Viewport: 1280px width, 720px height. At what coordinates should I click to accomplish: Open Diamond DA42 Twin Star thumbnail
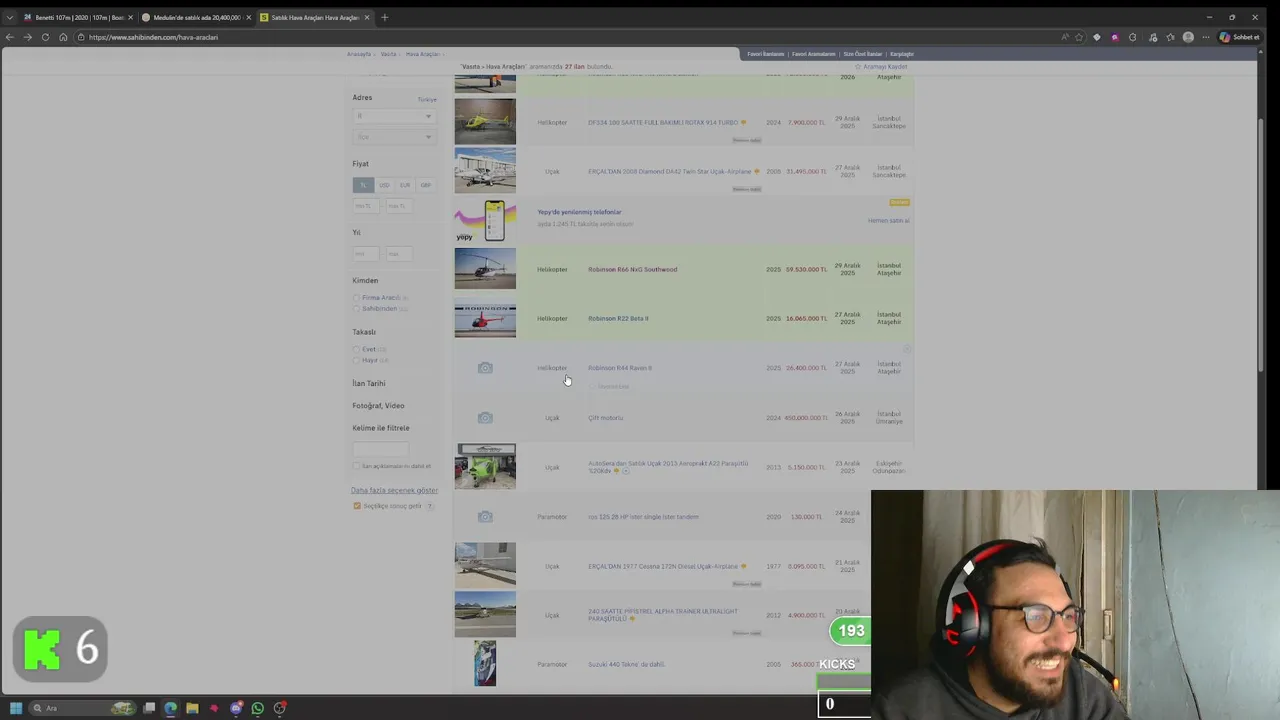click(x=485, y=171)
